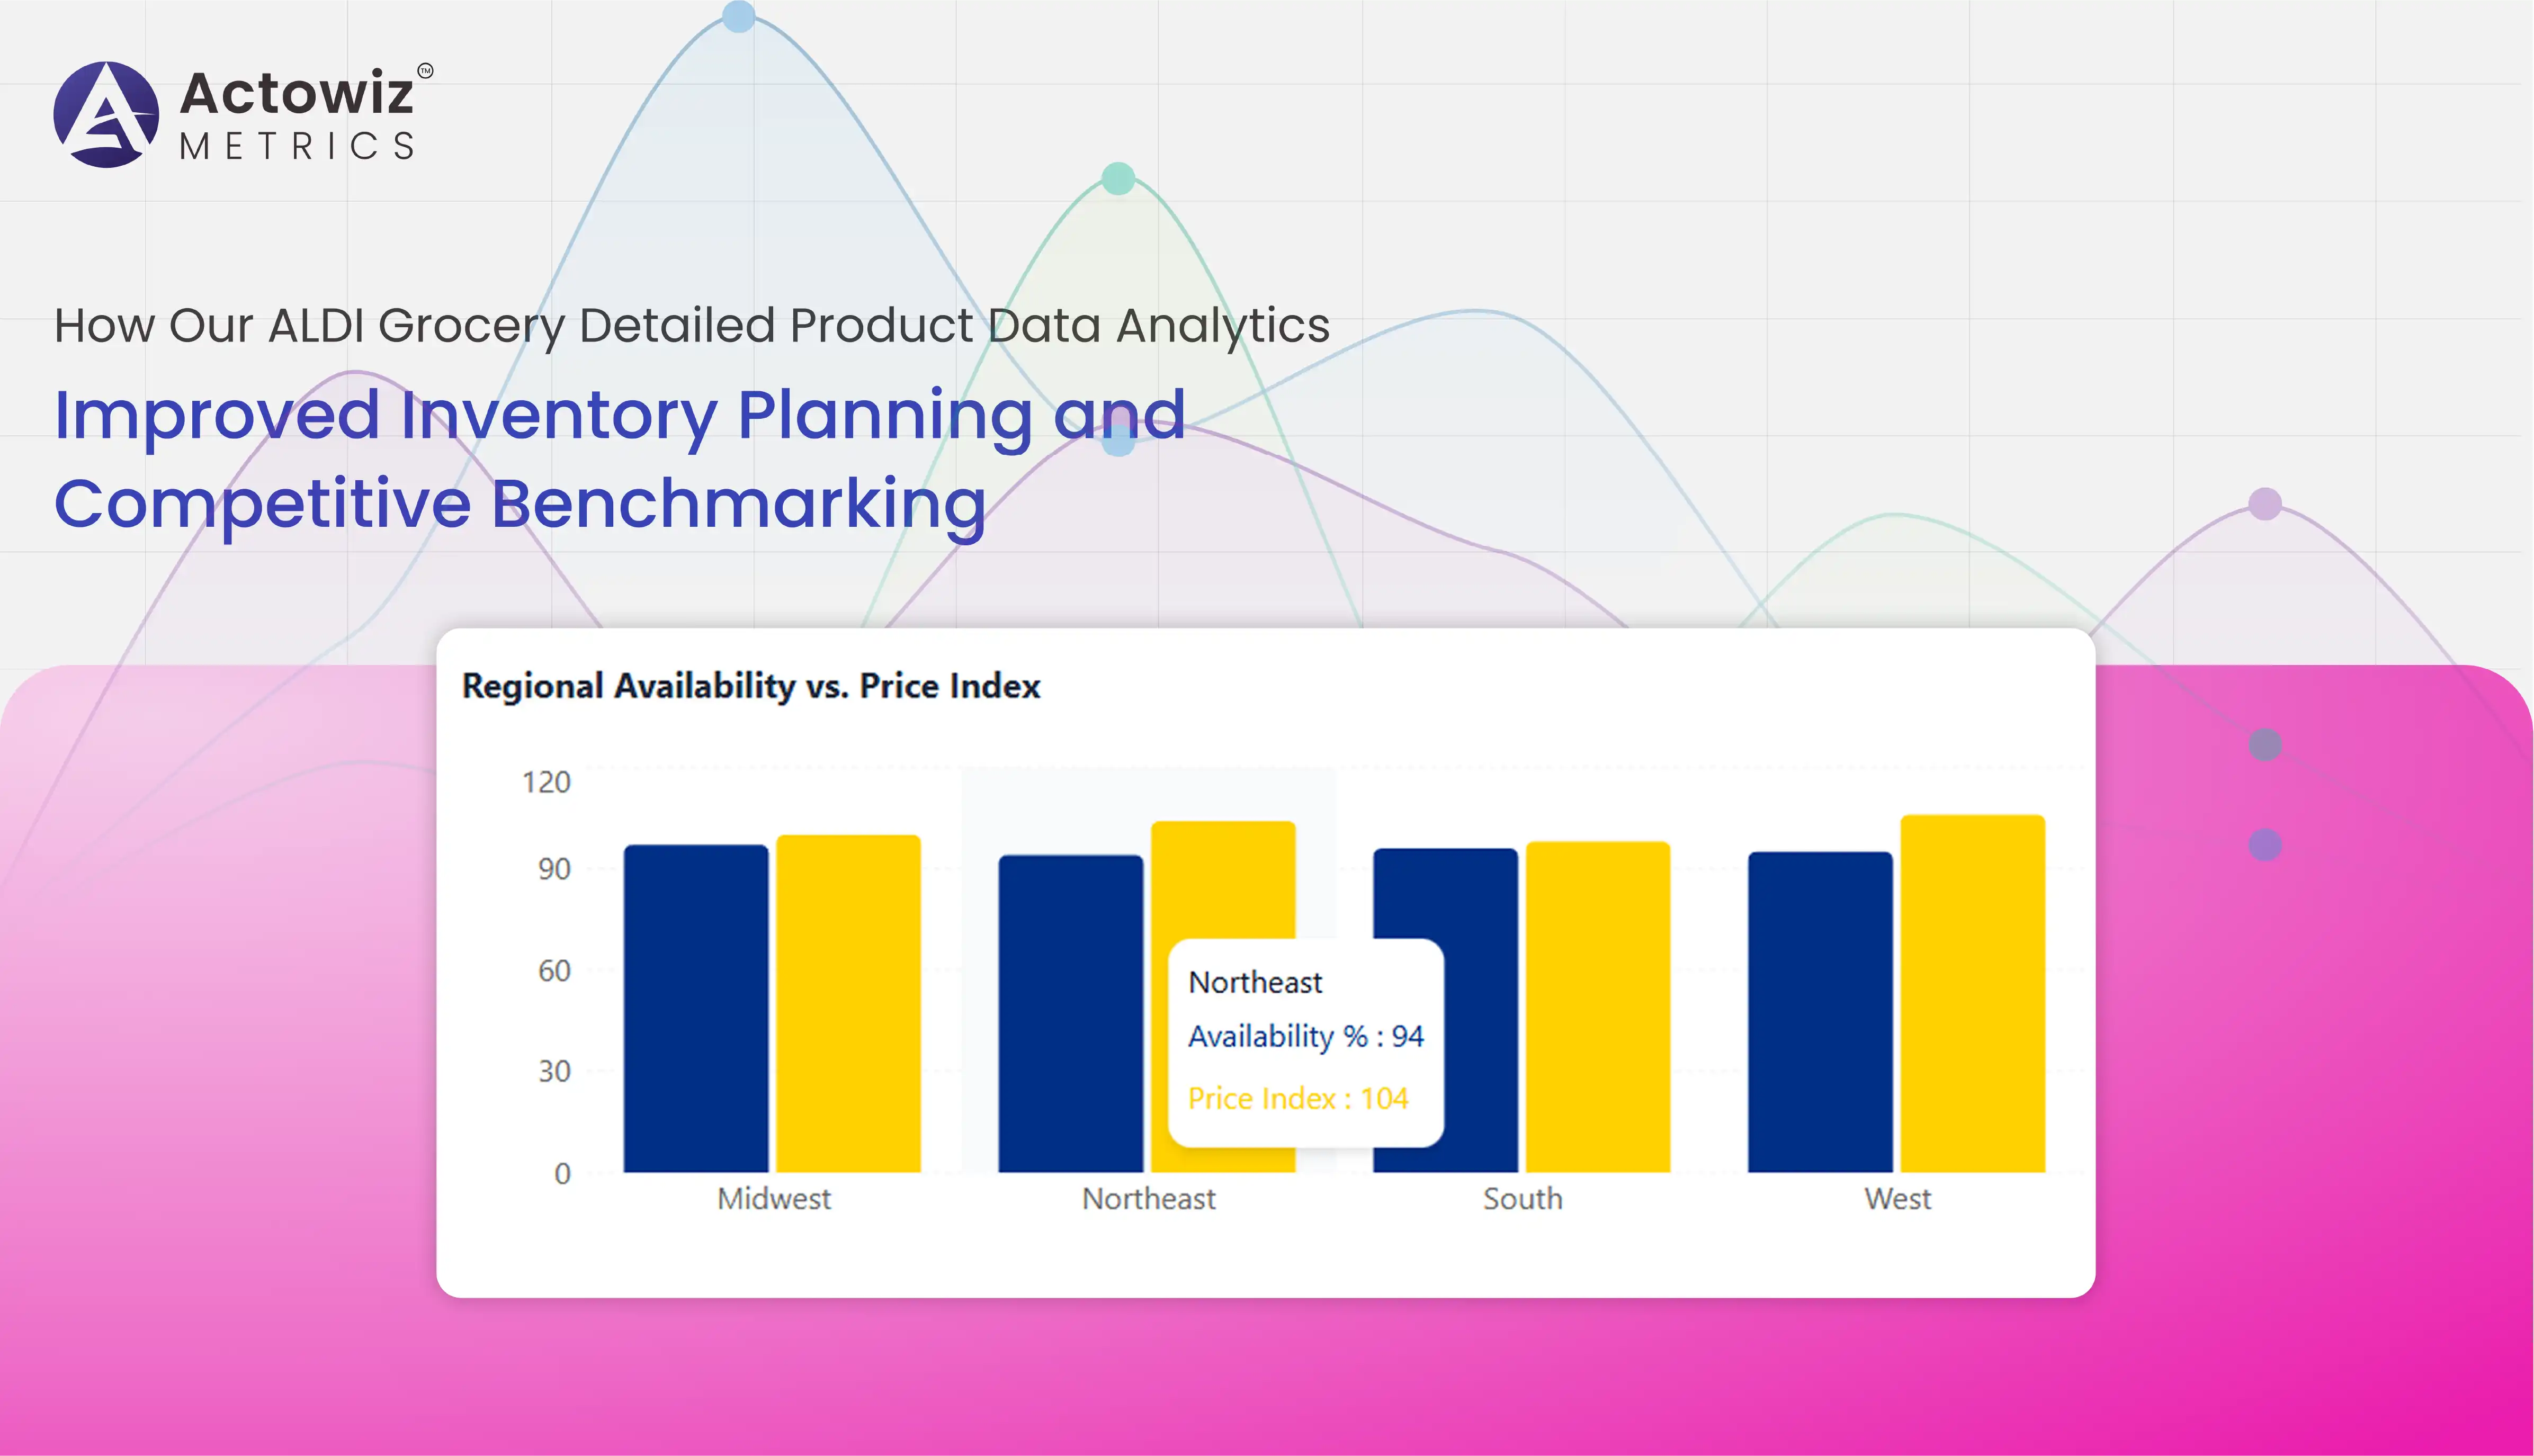Click the green data point on green curve
Image resolution: width=2534 pixels, height=1456 pixels.
click(1118, 178)
